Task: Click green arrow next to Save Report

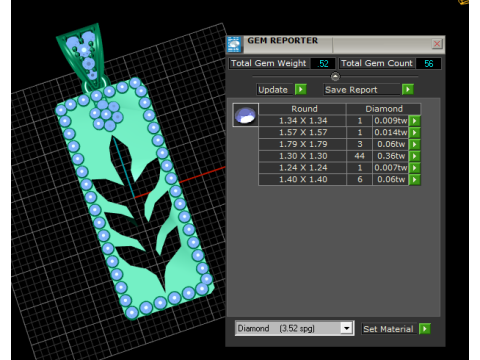Action: coord(408,89)
